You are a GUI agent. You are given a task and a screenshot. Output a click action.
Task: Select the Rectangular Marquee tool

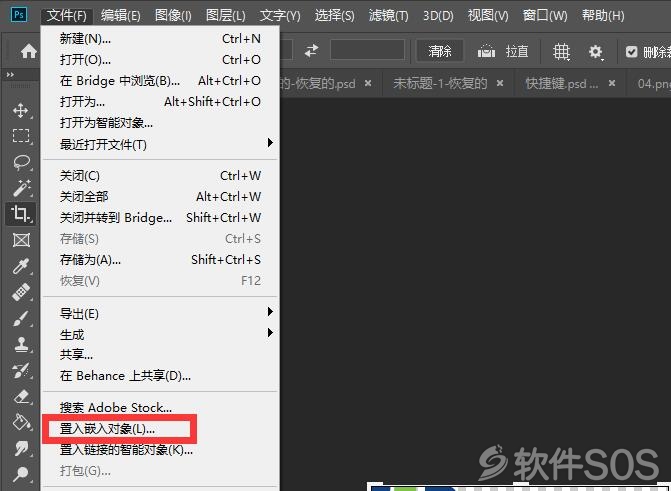pos(21,136)
